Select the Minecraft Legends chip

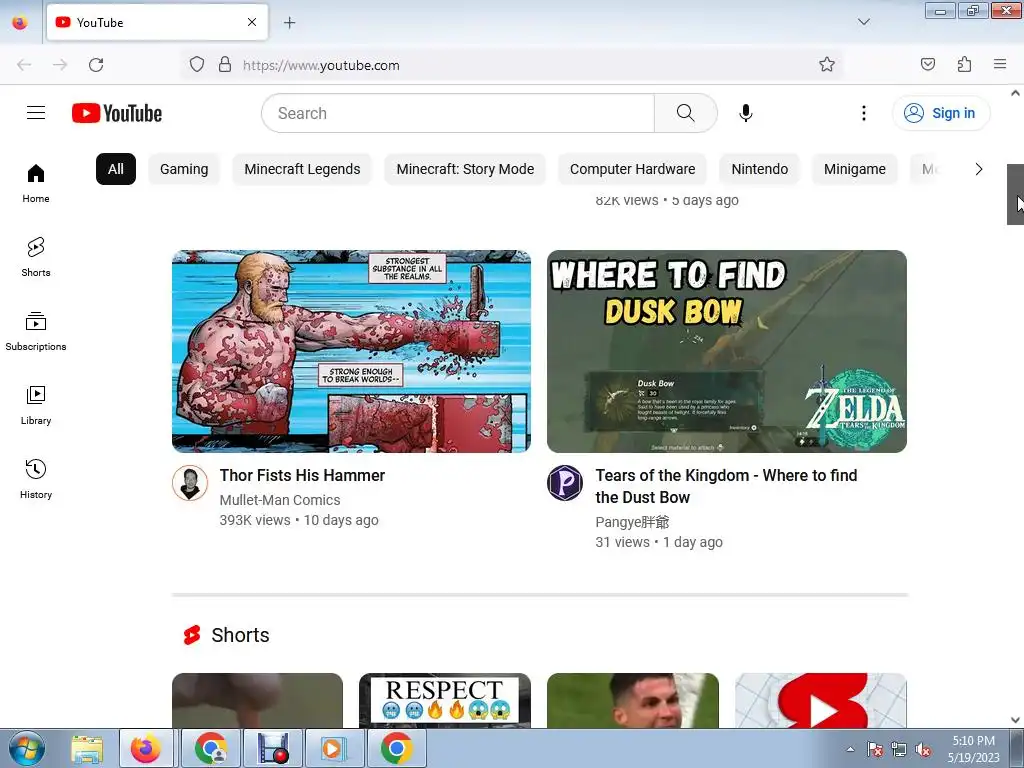tap(302, 169)
